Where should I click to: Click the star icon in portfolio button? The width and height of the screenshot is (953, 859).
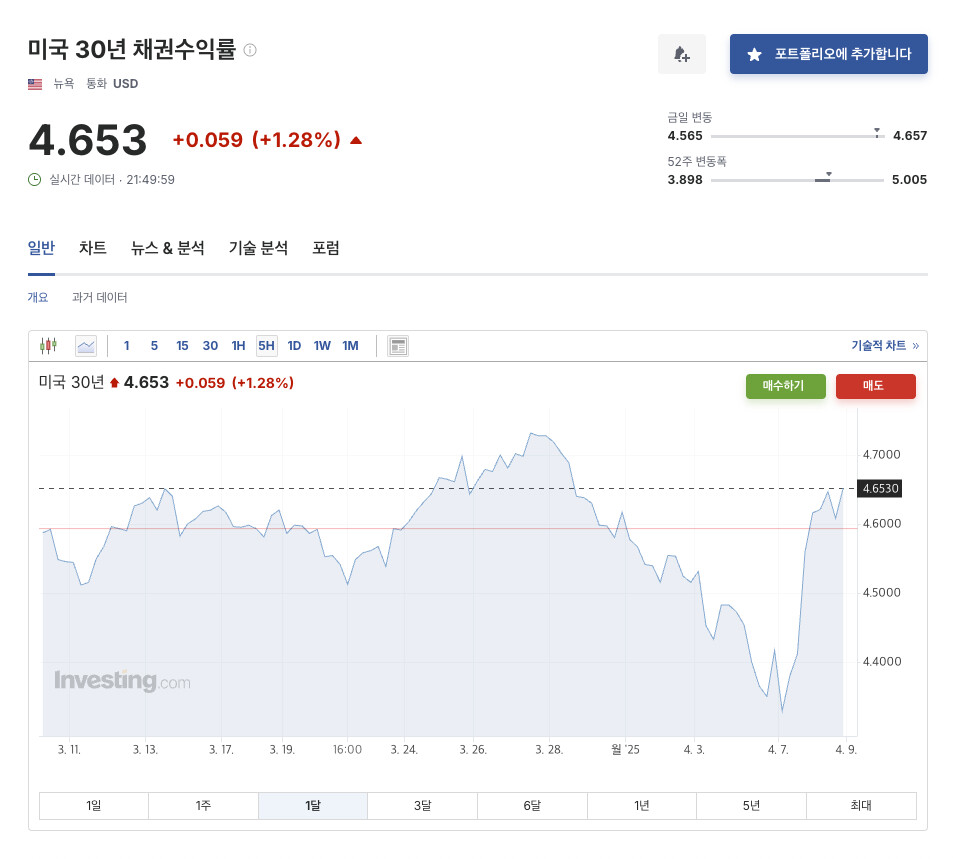click(x=755, y=54)
